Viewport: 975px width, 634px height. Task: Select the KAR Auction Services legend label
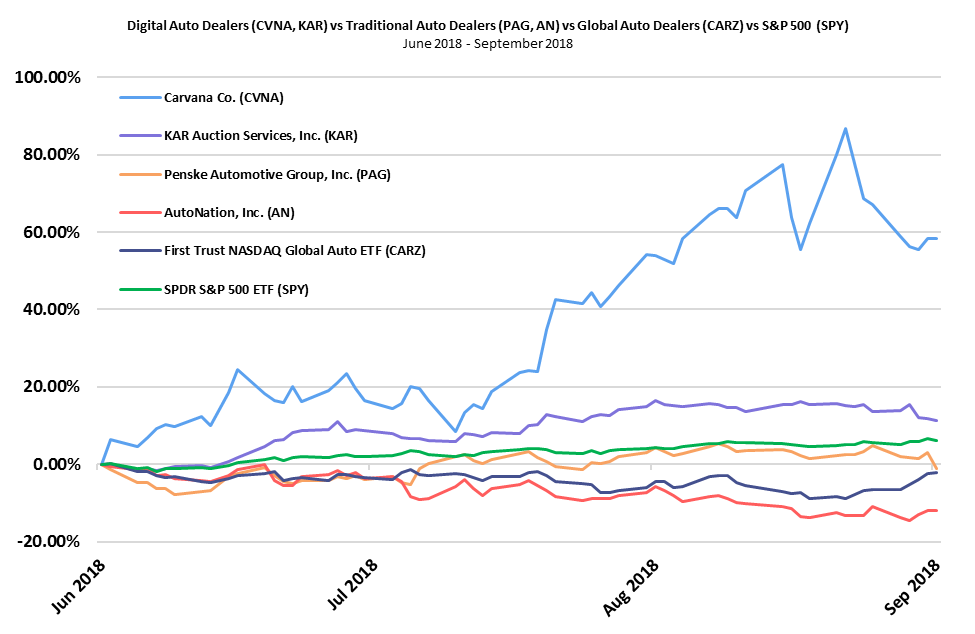coord(261,136)
